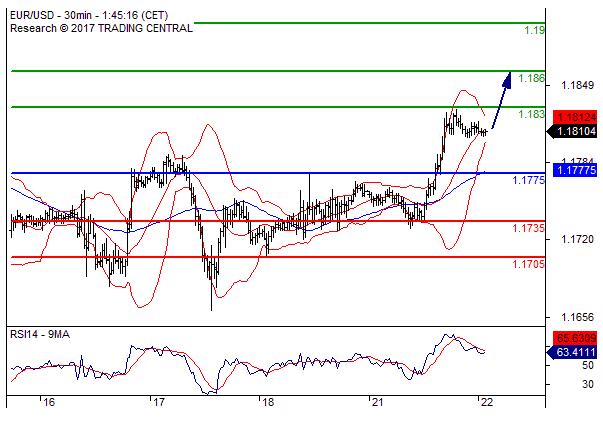Click the 1.1656 price axis value

point(578,317)
